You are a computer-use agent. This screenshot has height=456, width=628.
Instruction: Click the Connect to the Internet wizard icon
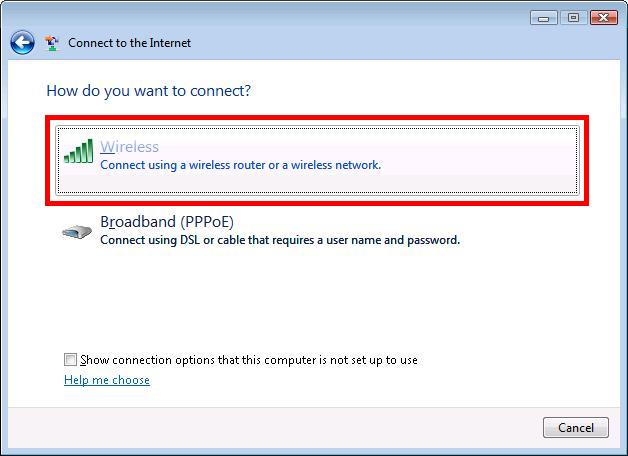point(51,43)
